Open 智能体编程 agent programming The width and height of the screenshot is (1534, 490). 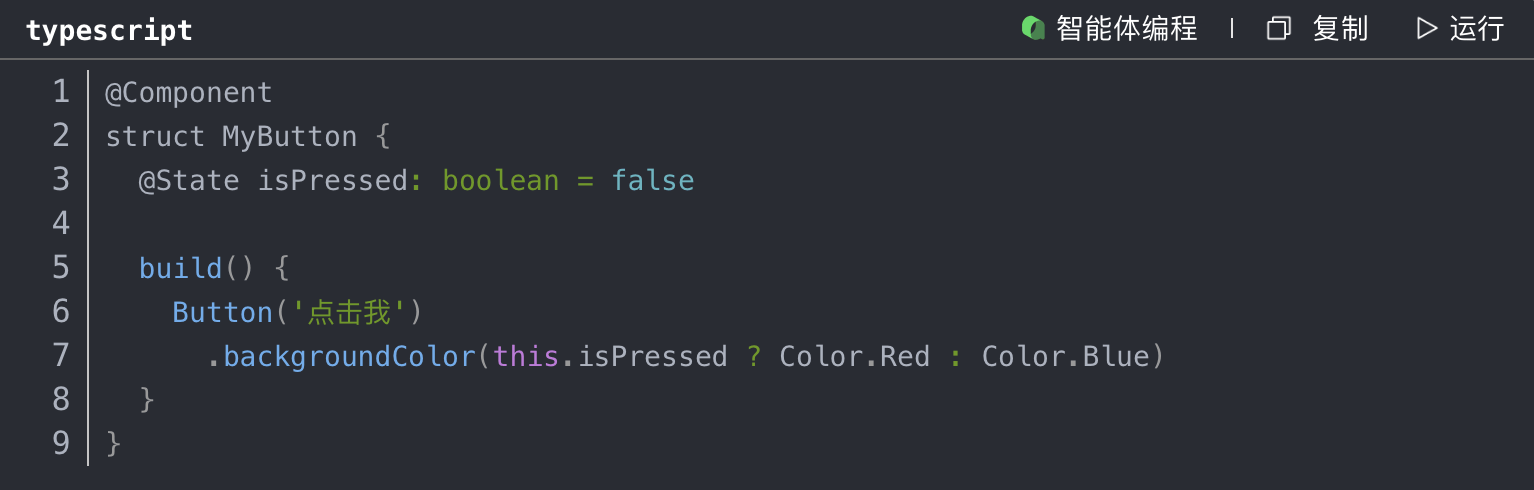point(1126,29)
